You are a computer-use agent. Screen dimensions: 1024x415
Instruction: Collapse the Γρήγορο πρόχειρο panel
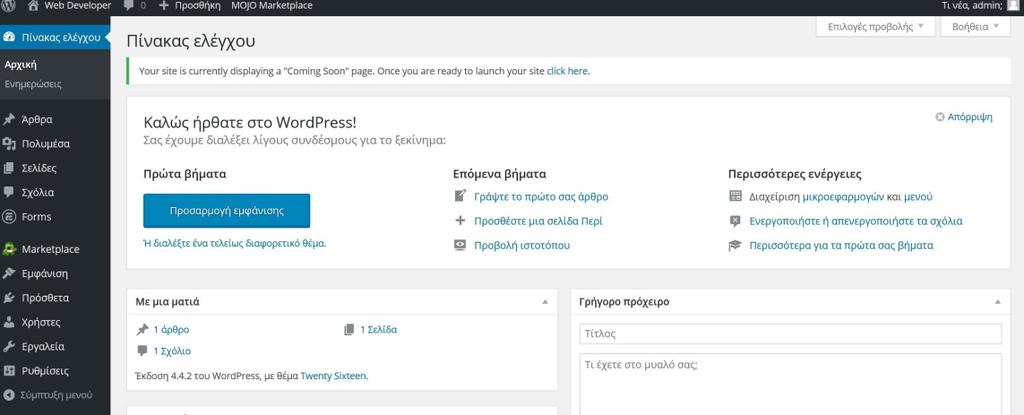tap(997, 302)
